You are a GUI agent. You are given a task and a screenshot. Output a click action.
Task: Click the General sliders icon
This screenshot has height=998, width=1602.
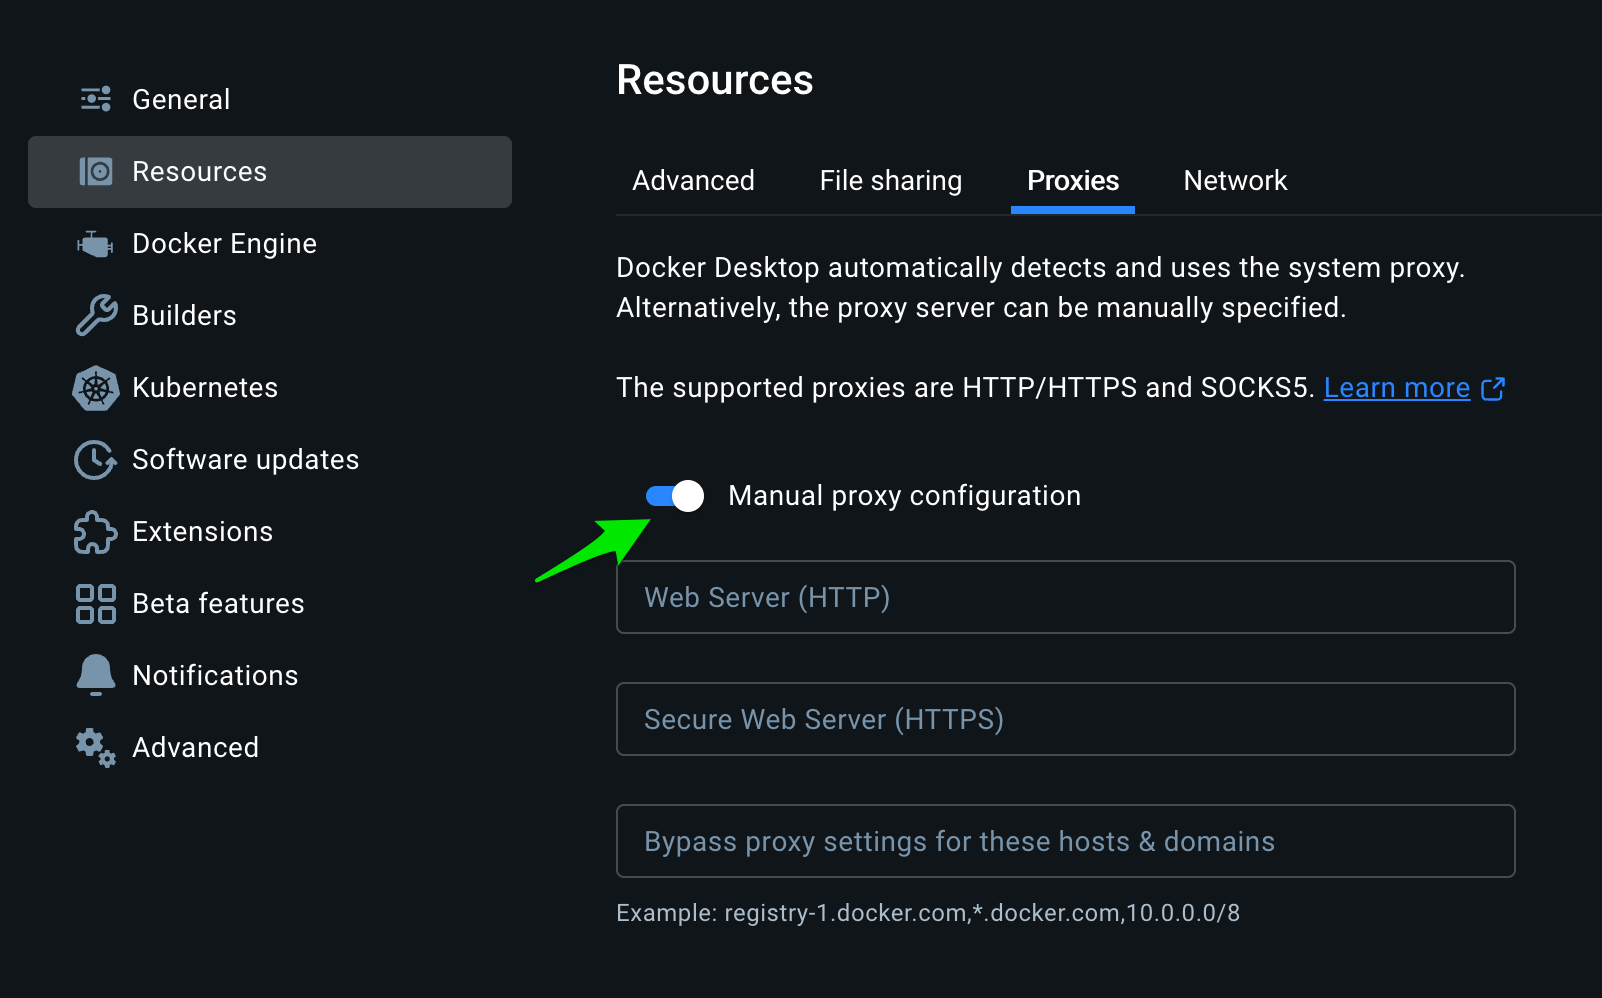click(x=96, y=99)
